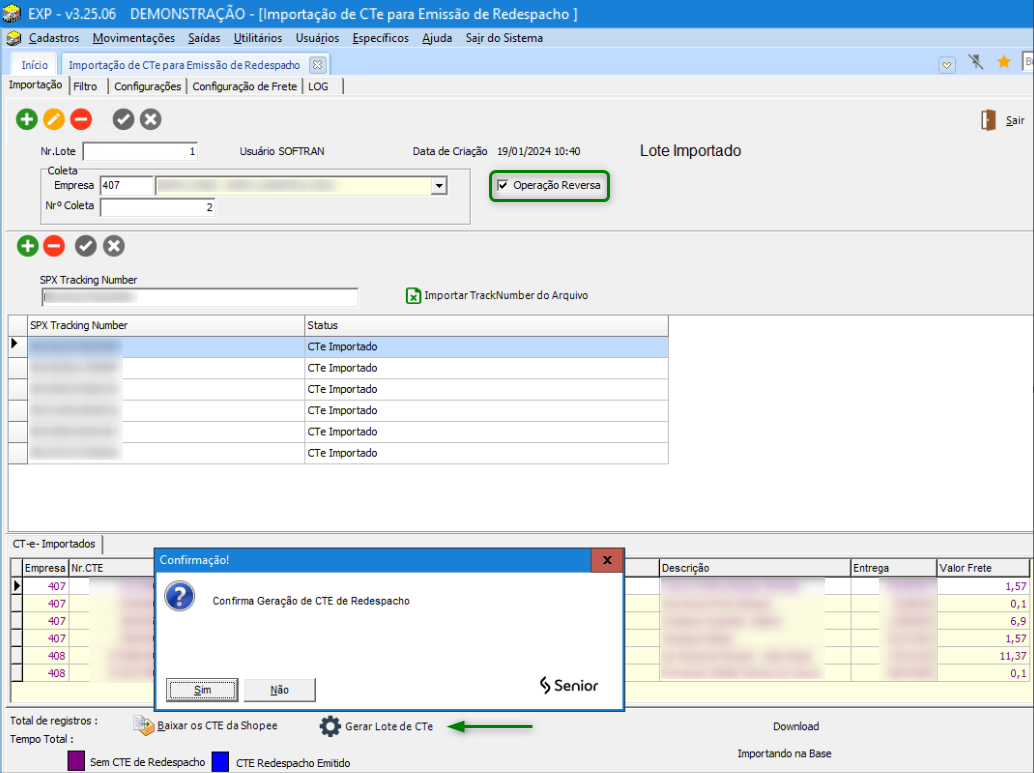The height and width of the screenshot is (773, 1034).
Task: Click the top toolbar confirm checkmark icon
Action: coord(123,120)
